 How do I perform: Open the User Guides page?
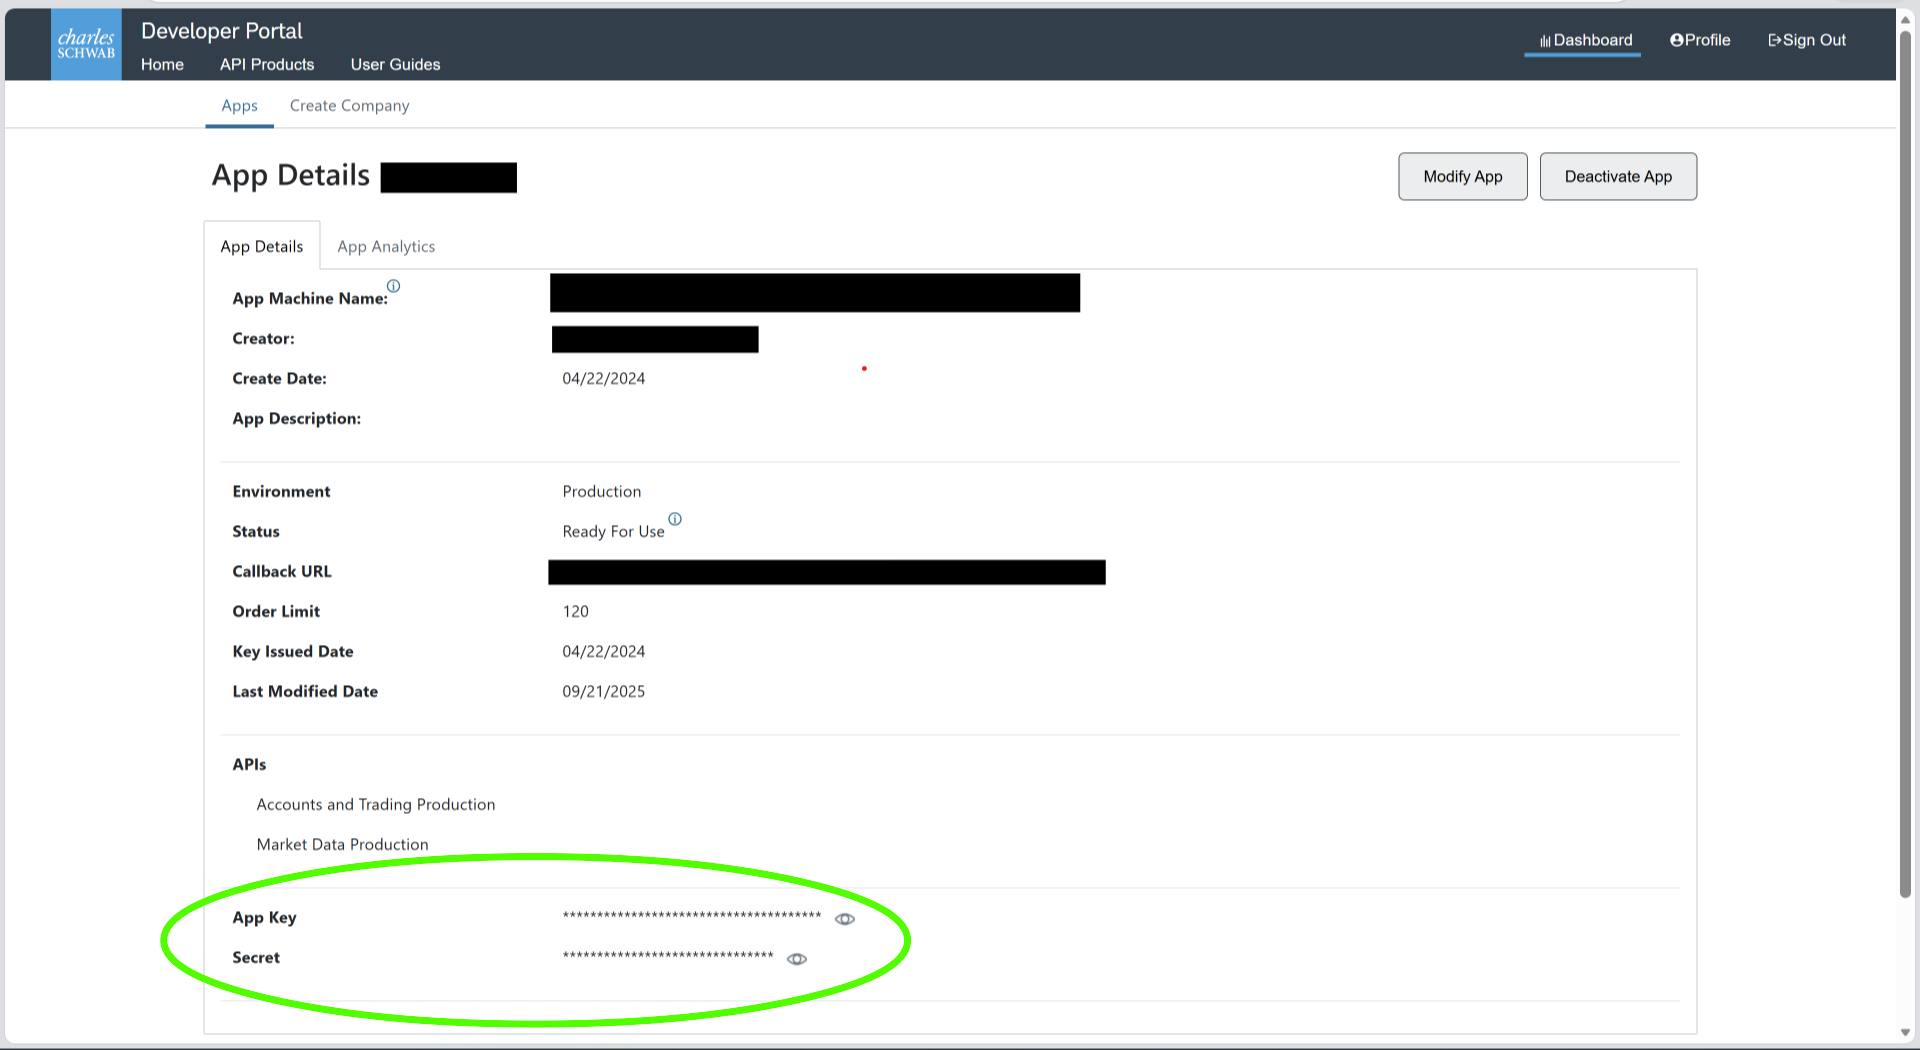coord(395,64)
